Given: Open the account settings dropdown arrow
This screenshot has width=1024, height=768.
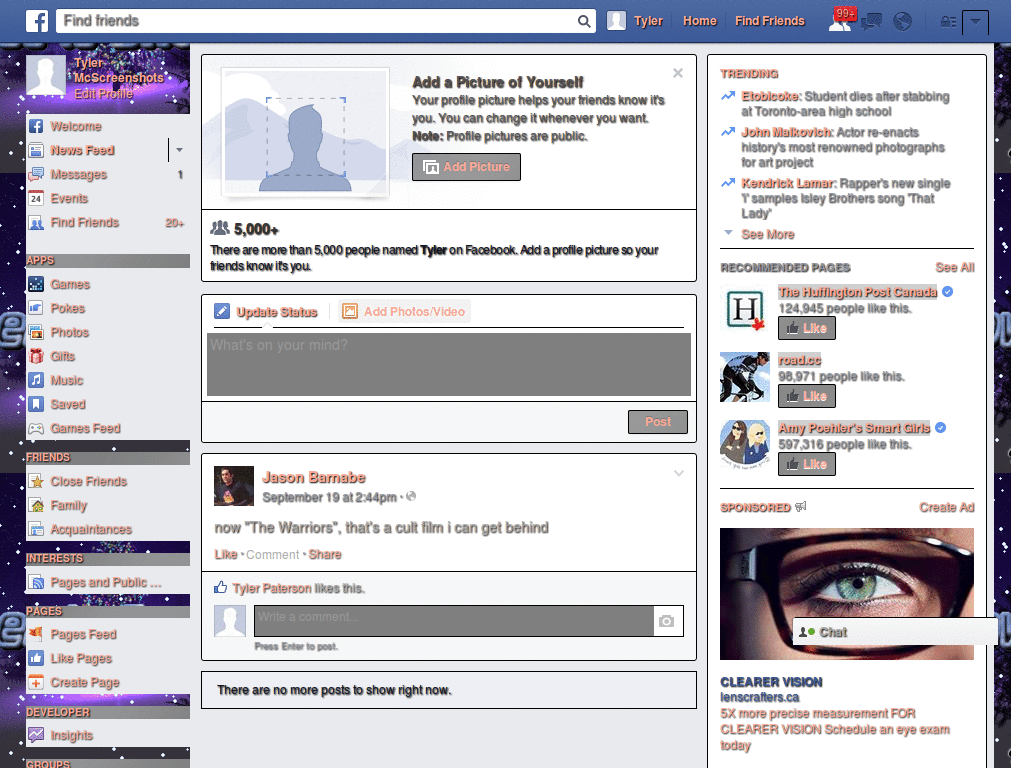Looking at the screenshot, I should pos(977,21).
